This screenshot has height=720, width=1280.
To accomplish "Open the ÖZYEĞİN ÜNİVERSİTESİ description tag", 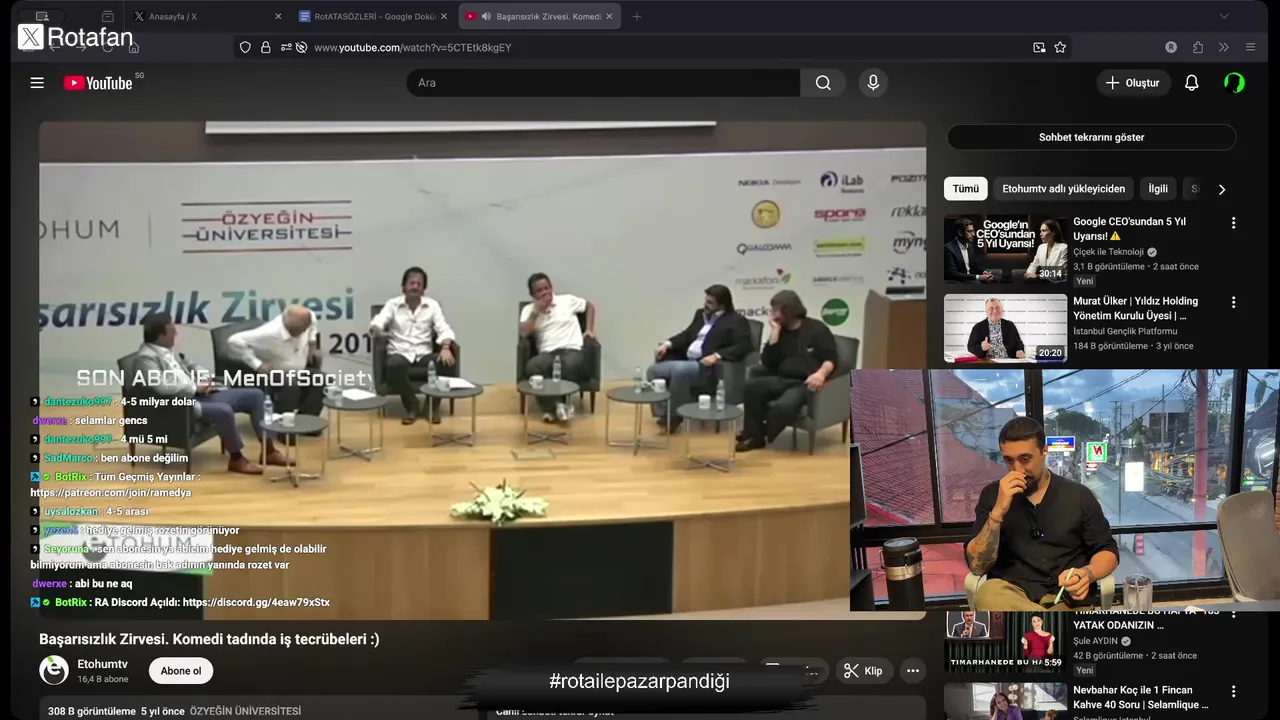I will 245,711.
